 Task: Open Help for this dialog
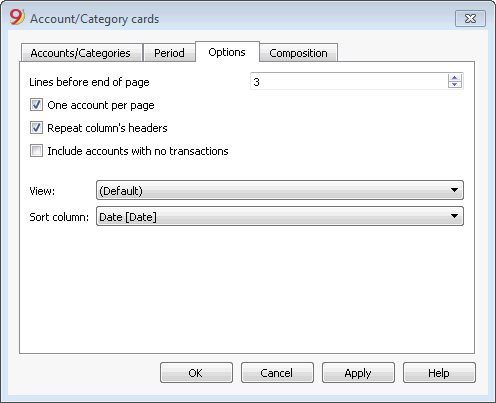[439, 373]
